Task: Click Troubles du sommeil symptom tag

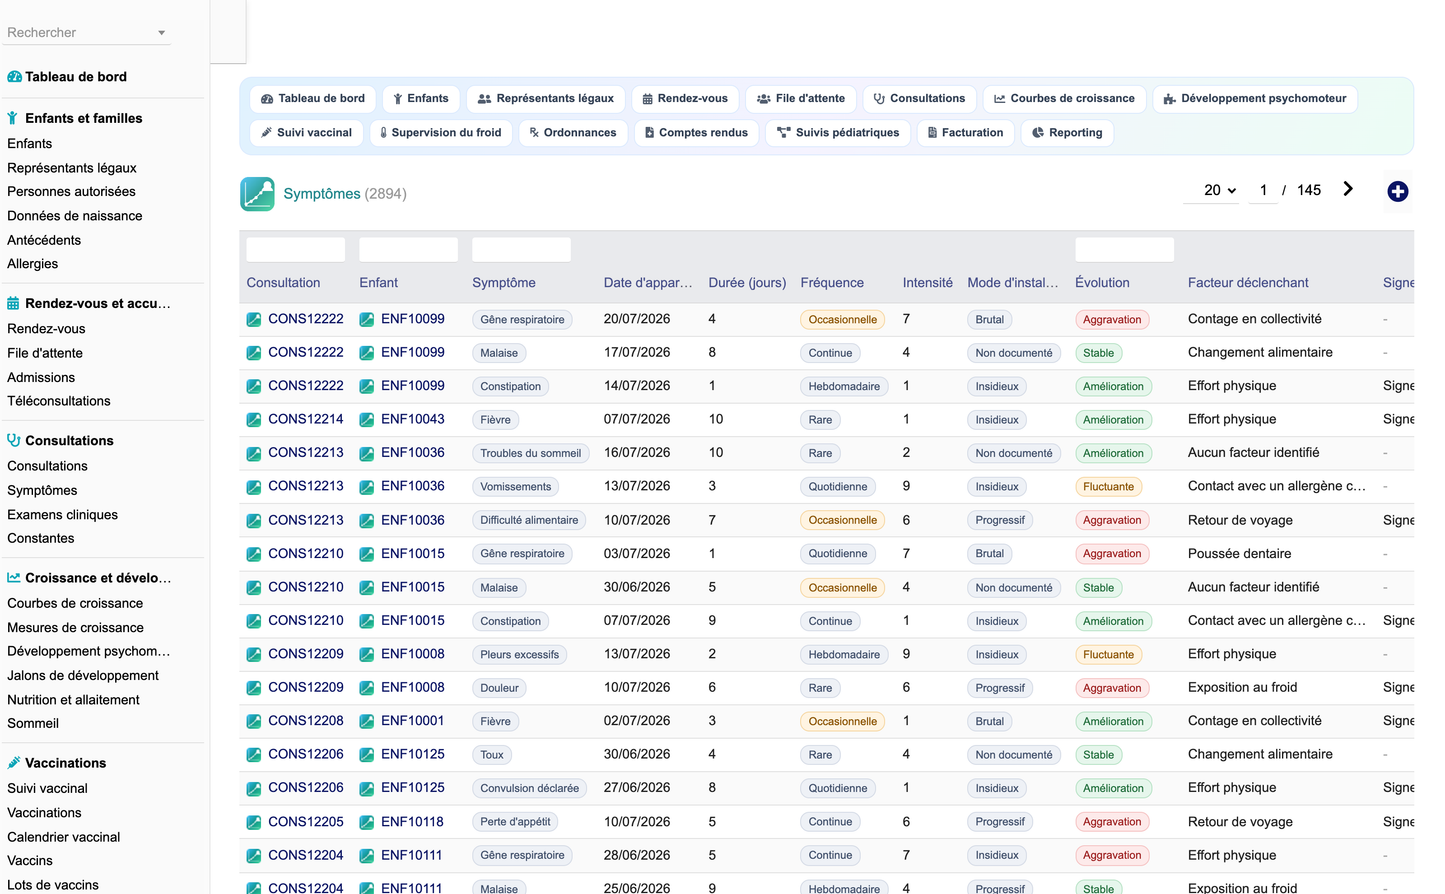Action: [531, 454]
